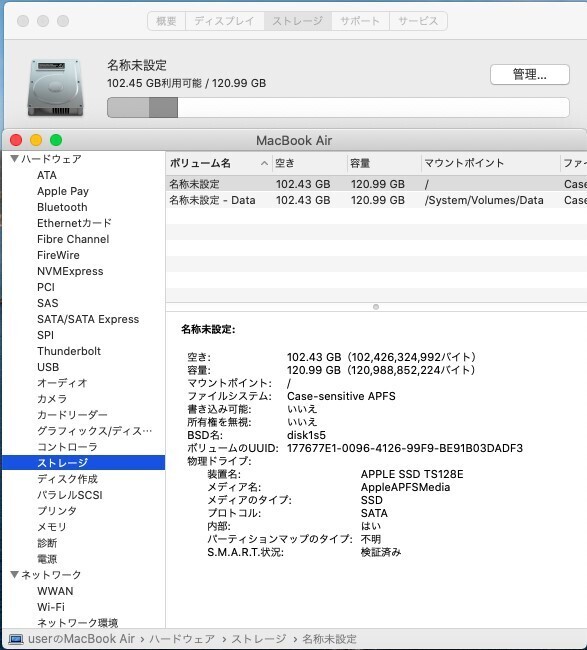Click the disk1s5 BSD name value

click(306, 435)
